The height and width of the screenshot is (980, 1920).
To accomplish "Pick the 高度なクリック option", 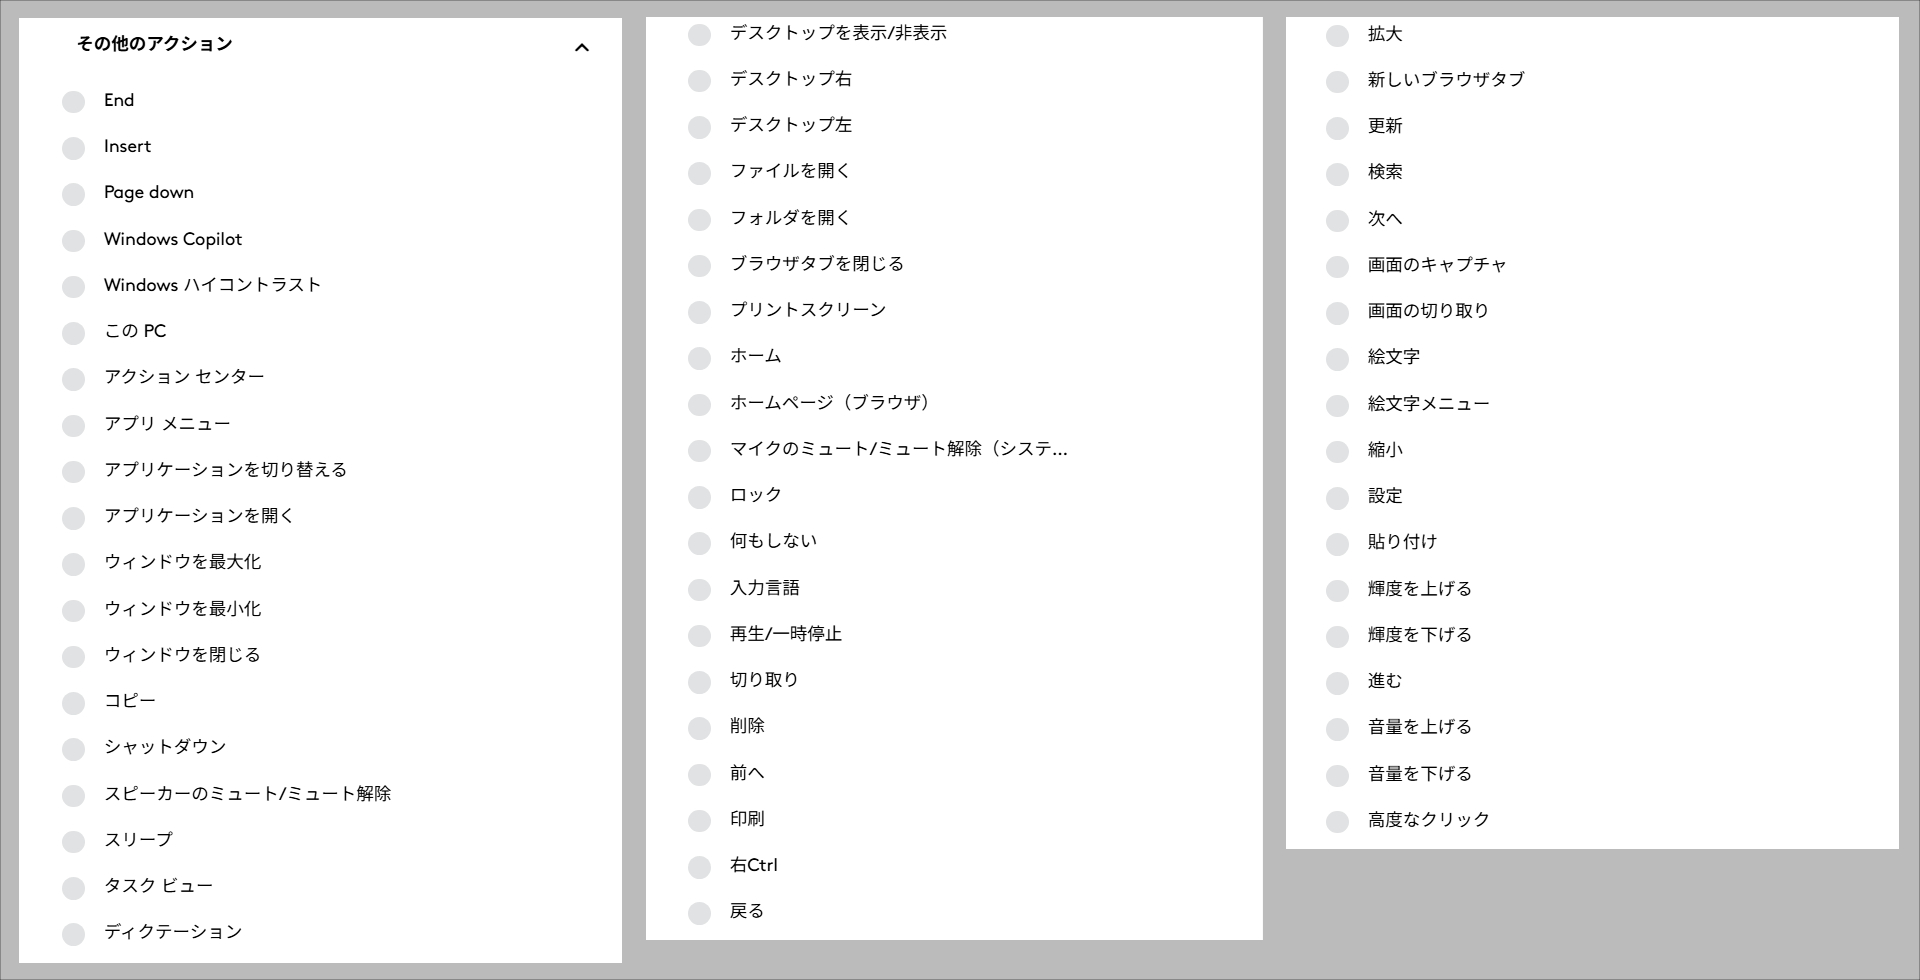I will [x=1337, y=821].
